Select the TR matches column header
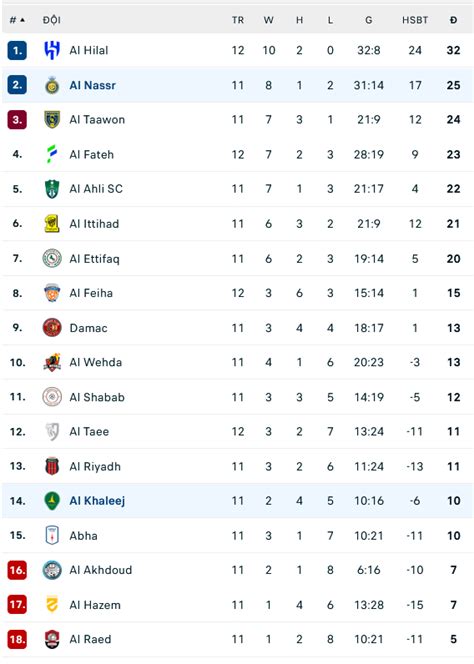The height and width of the screenshot is (664, 474). pos(238,20)
